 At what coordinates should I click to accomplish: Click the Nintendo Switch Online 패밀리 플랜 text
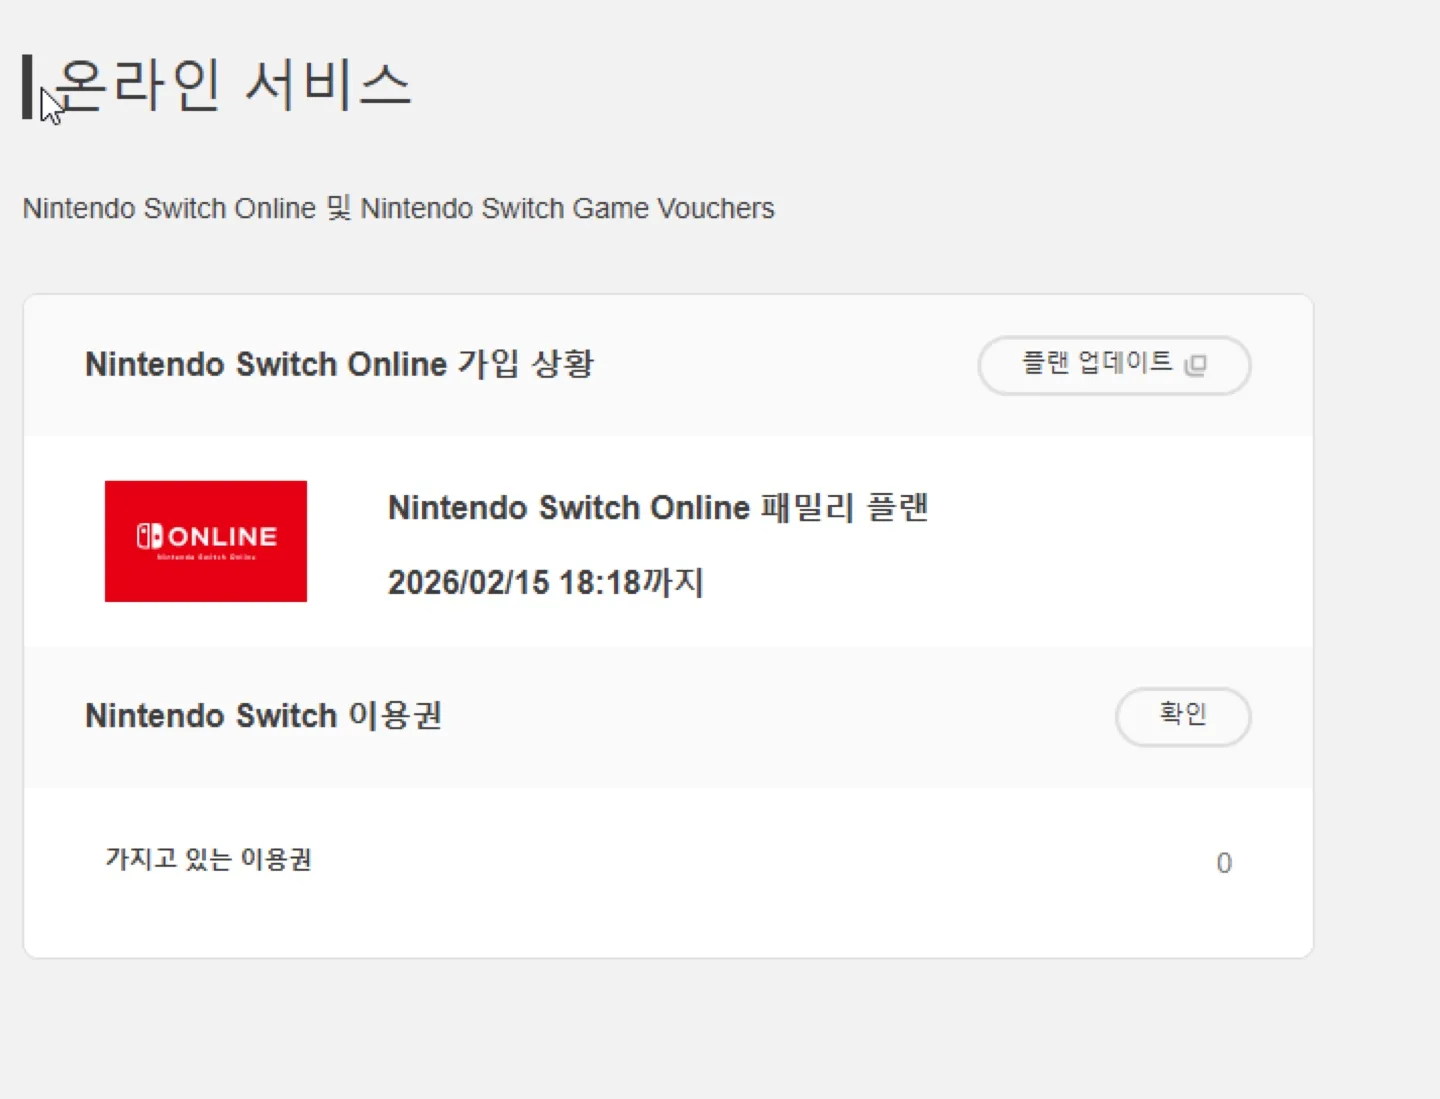(658, 508)
